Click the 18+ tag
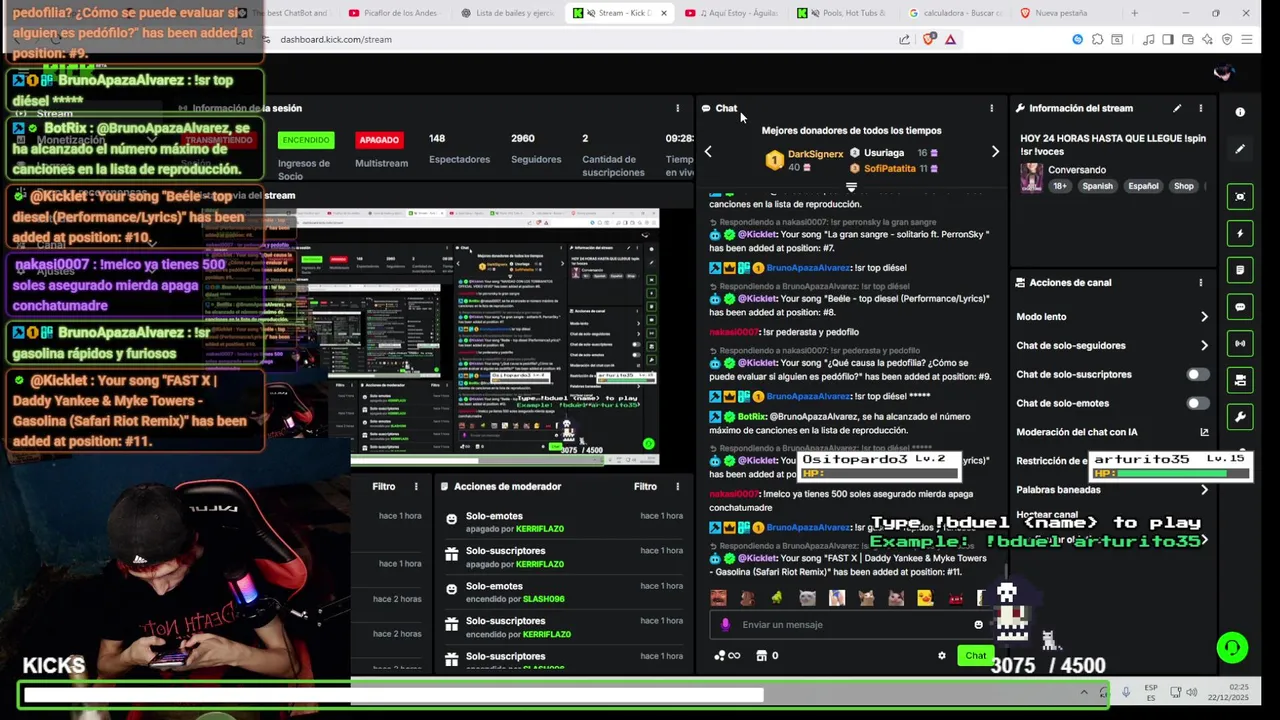Viewport: 1280px width, 720px height. [x=1060, y=186]
